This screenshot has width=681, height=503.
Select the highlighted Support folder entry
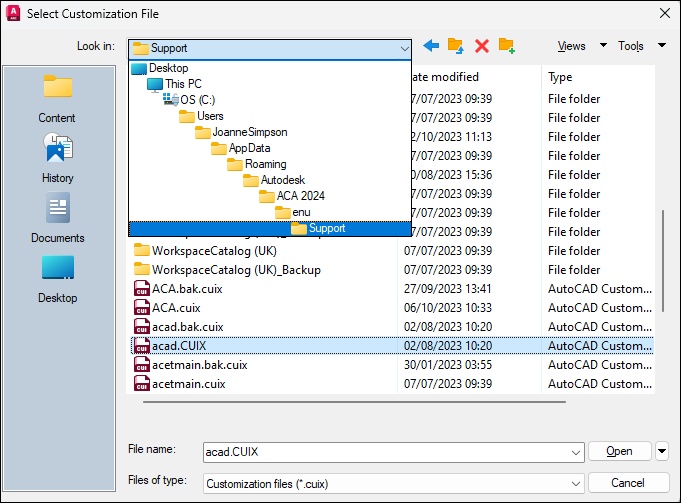(270, 228)
